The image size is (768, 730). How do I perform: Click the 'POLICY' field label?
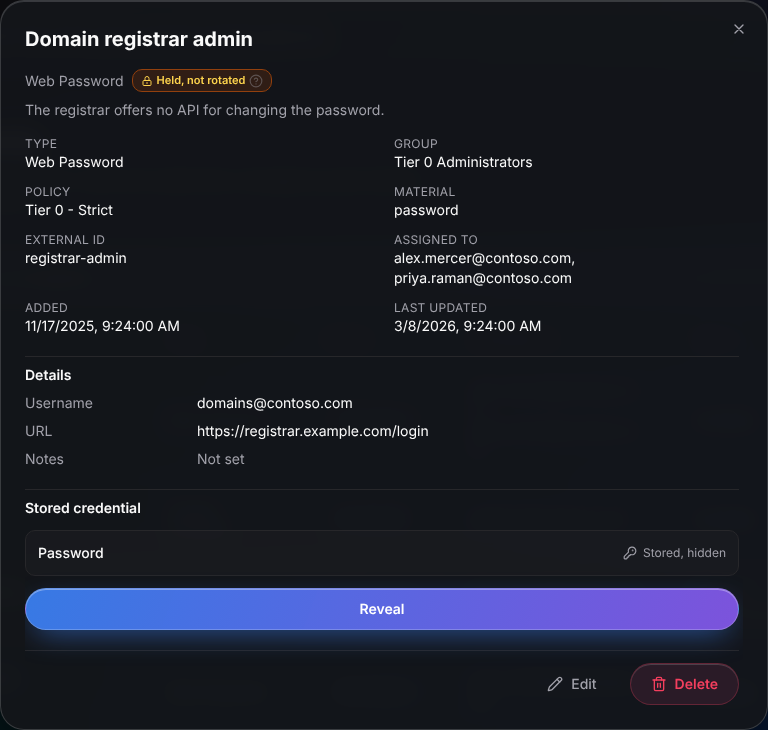tap(48, 192)
